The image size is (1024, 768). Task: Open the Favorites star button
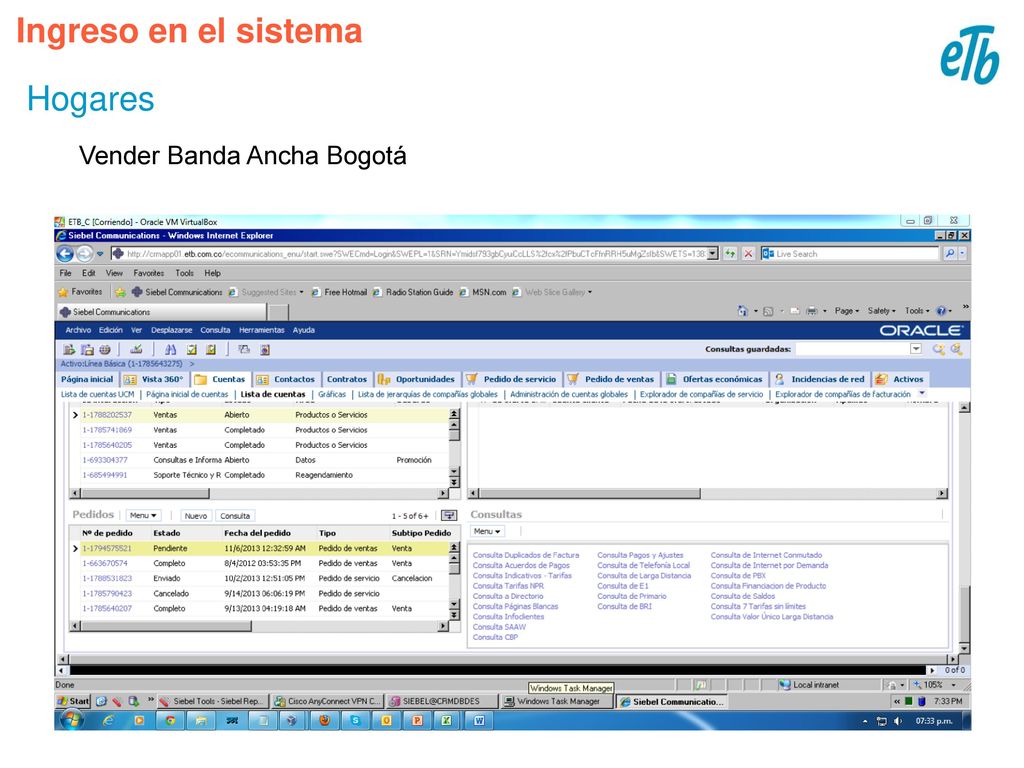80,292
